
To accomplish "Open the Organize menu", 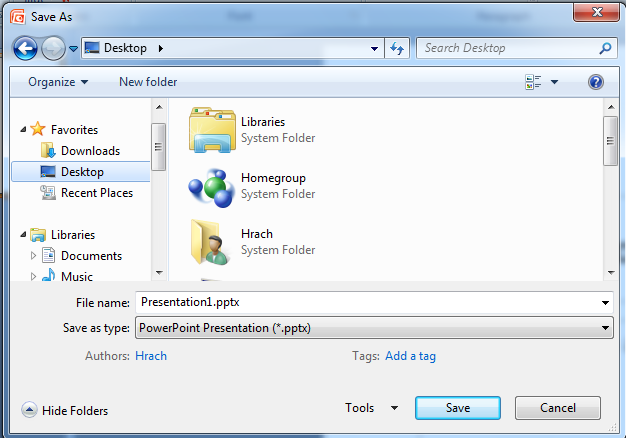I will coord(58,82).
